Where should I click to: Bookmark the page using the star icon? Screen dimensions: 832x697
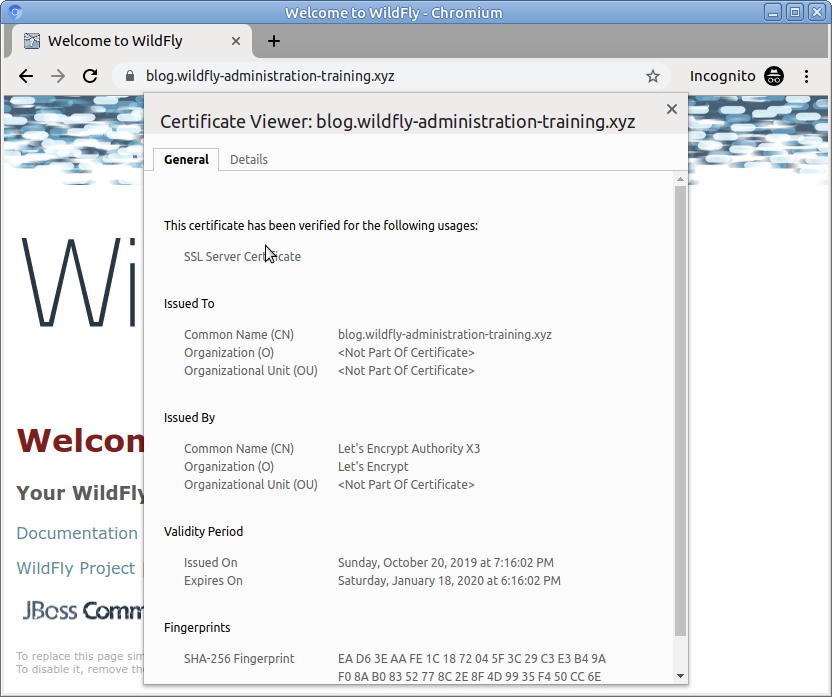pyautogui.click(x=653, y=76)
